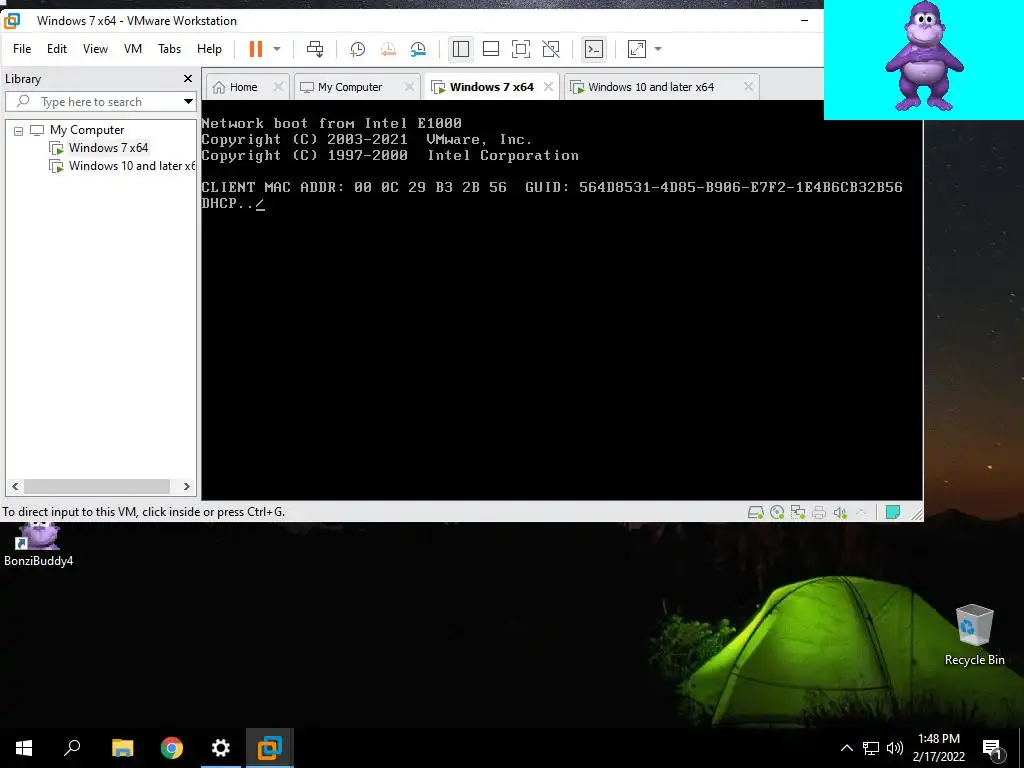Click the library search input field
This screenshot has width=1024, height=768.
pos(101,102)
